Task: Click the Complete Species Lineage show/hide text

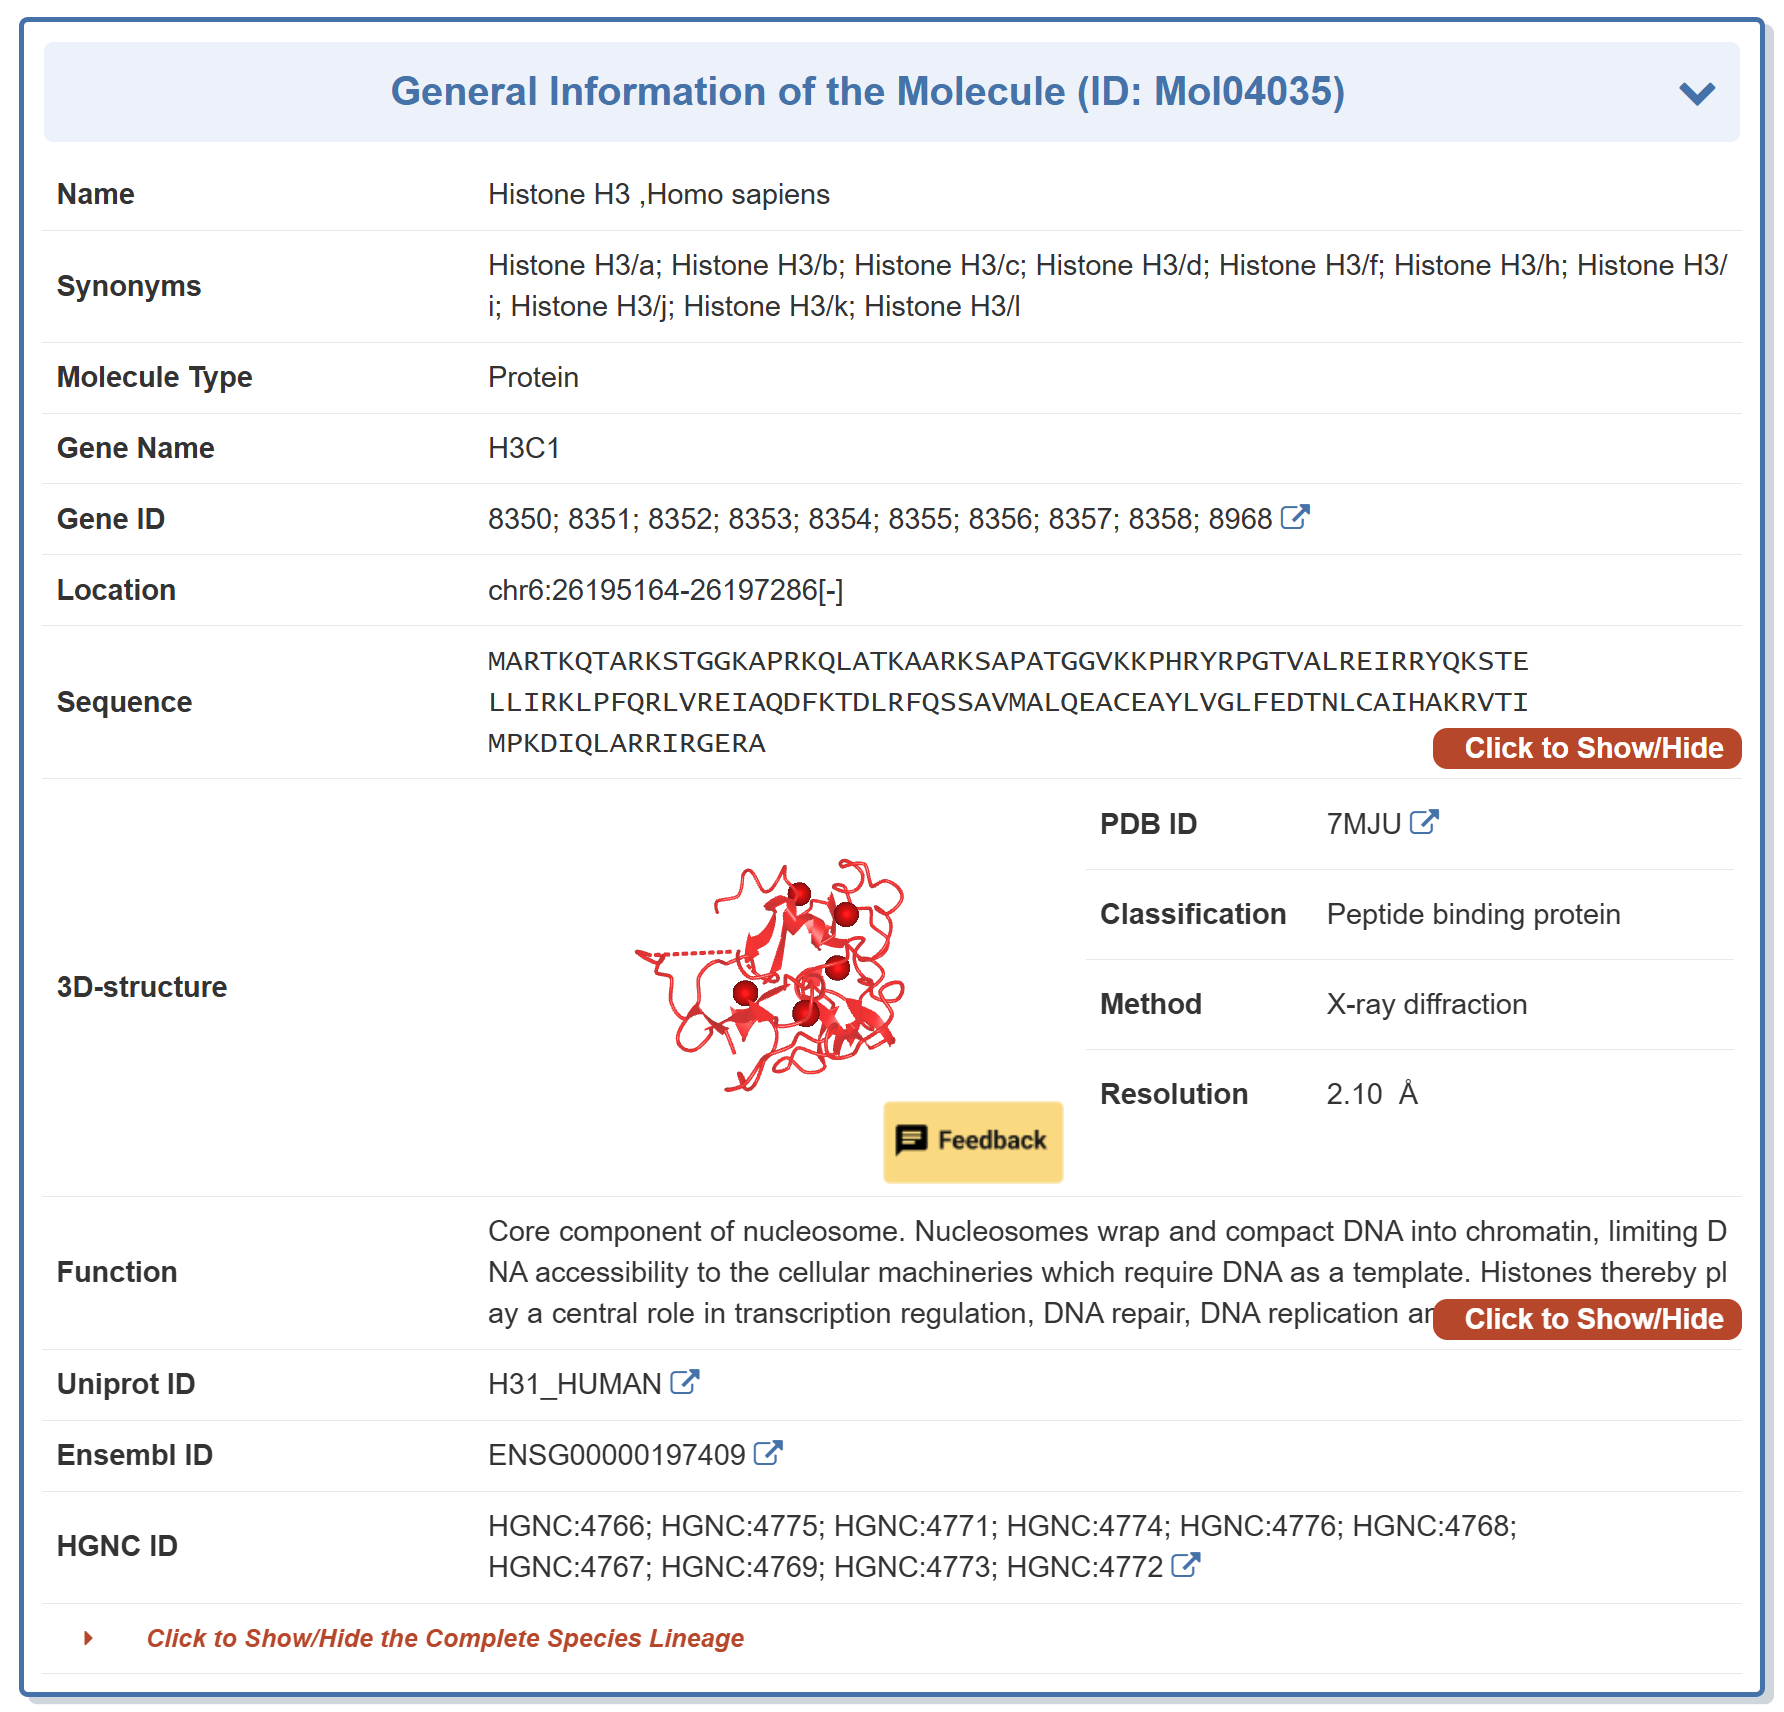Action: [445, 1638]
